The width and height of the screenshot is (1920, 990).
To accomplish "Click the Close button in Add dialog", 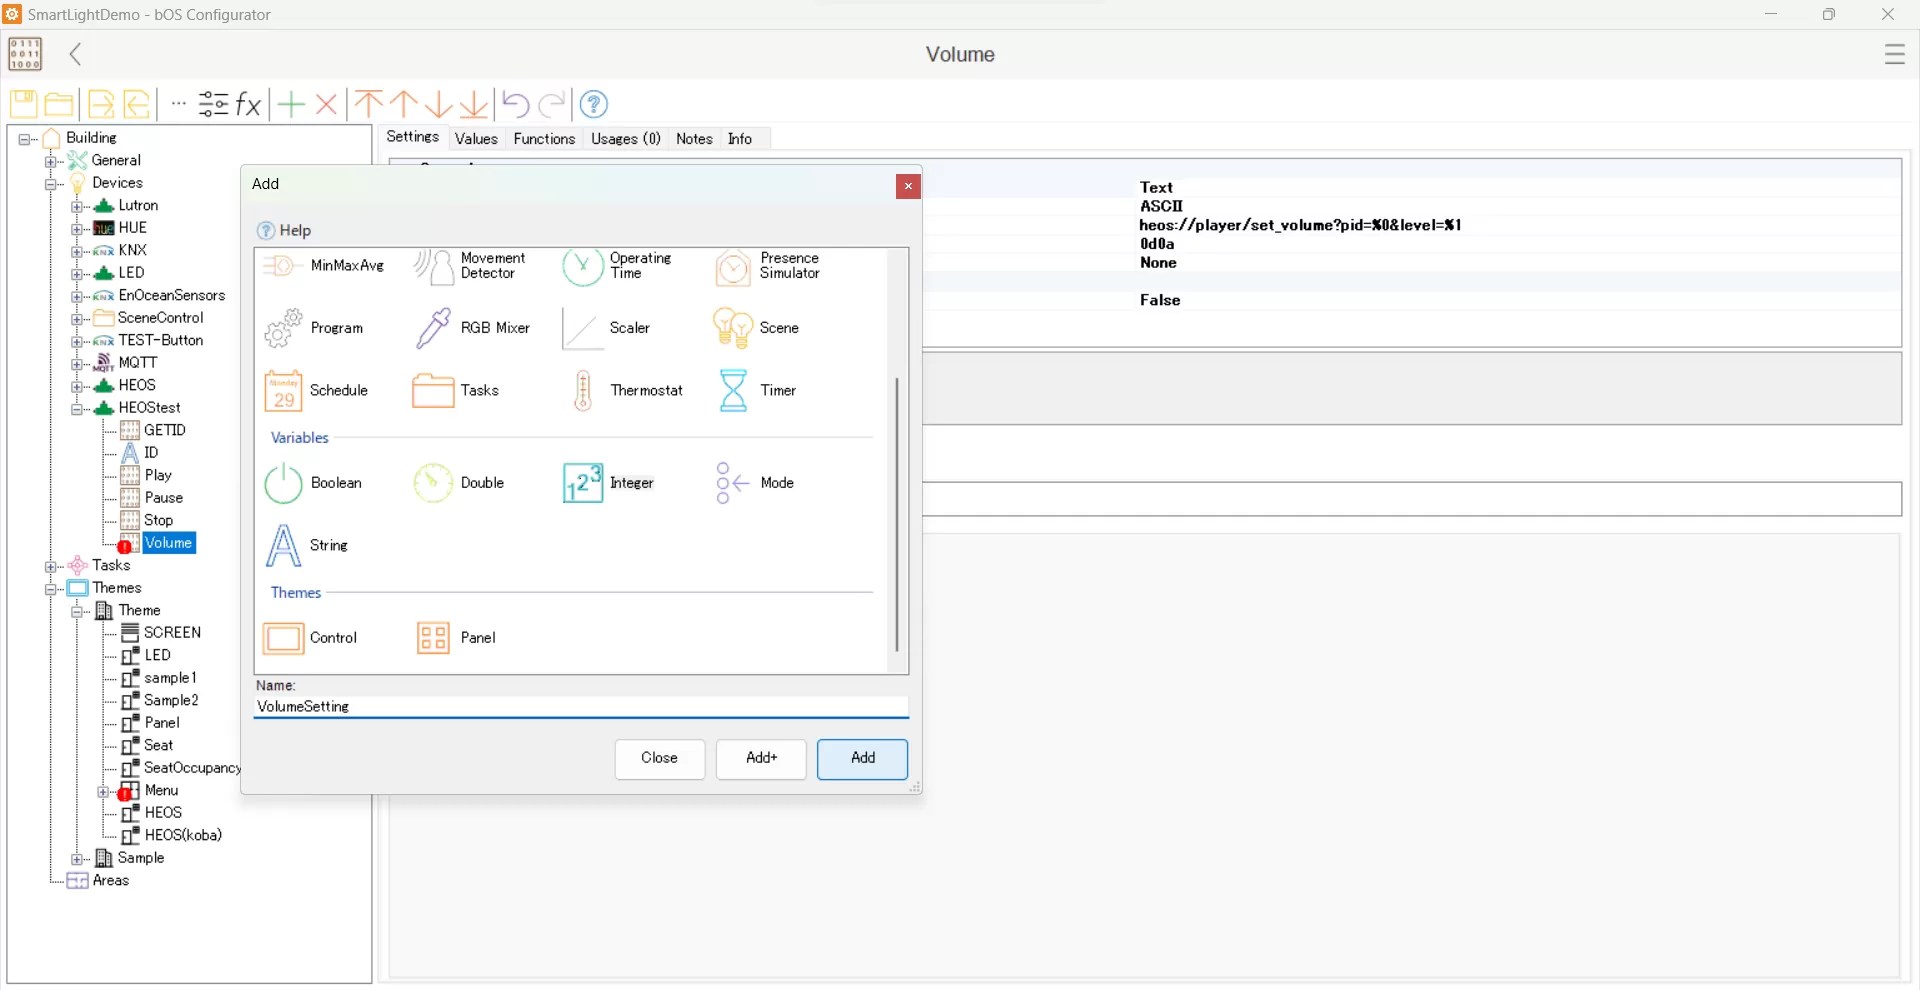I will point(660,759).
